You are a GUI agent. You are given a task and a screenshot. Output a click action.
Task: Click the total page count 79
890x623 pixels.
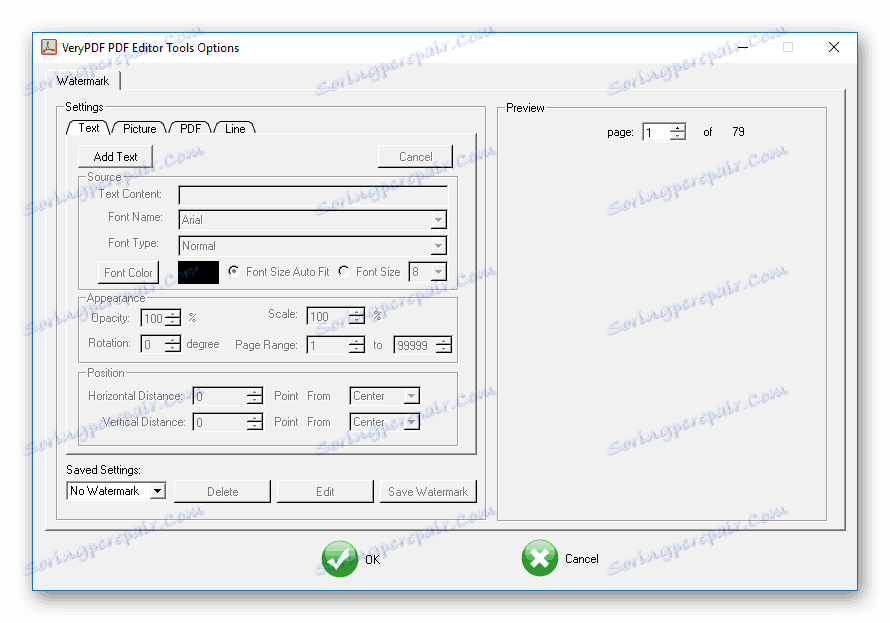738,132
